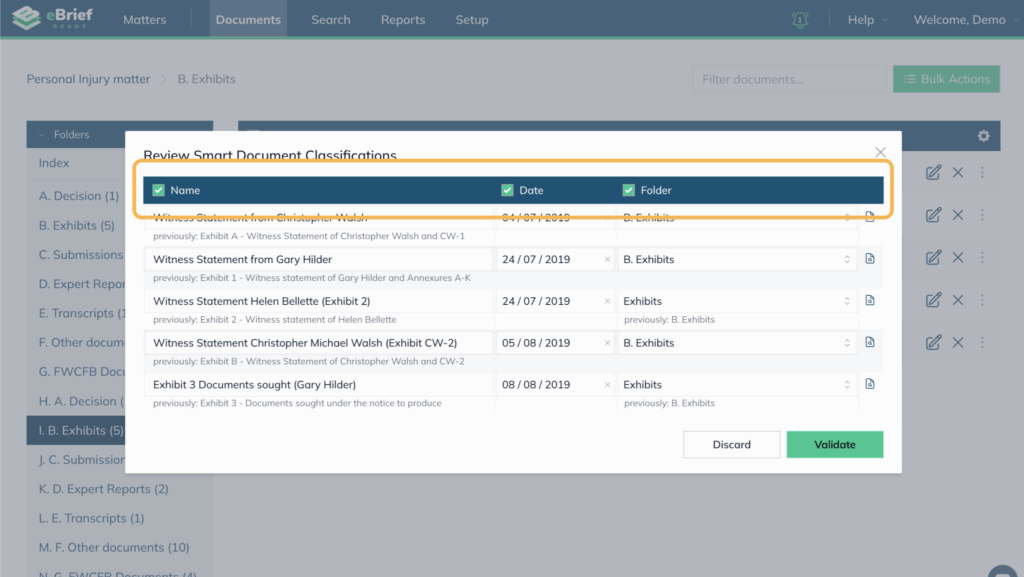Click document icon for Gary Hilder statement
Screen dimensions: 1024x577
(870, 259)
